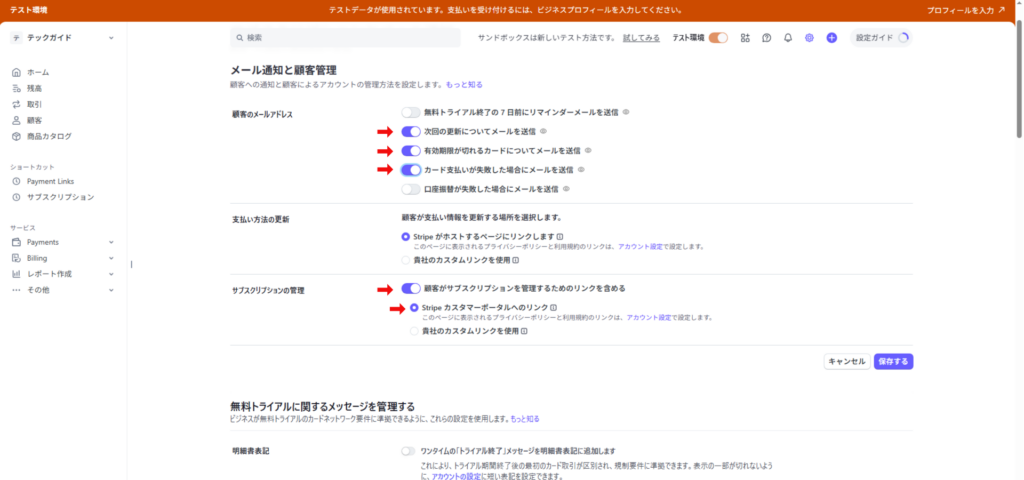This screenshot has width=1024, height=480.
Task: Info icon beside Stripe カスタマーポータルへのリンク
Action: pyautogui.click(x=553, y=308)
